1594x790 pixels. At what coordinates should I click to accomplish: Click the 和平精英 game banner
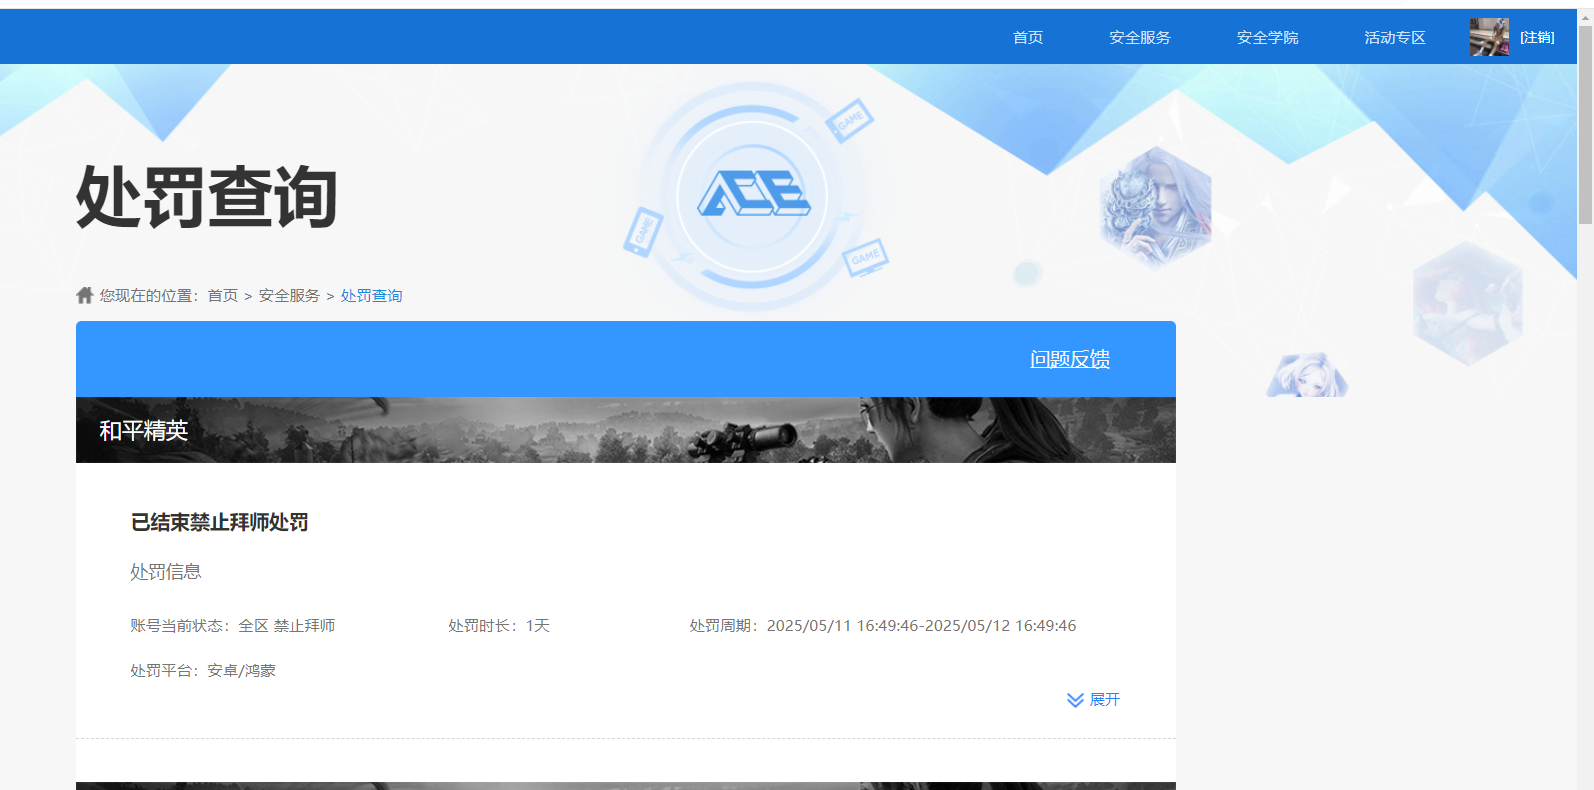click(625, 430)
